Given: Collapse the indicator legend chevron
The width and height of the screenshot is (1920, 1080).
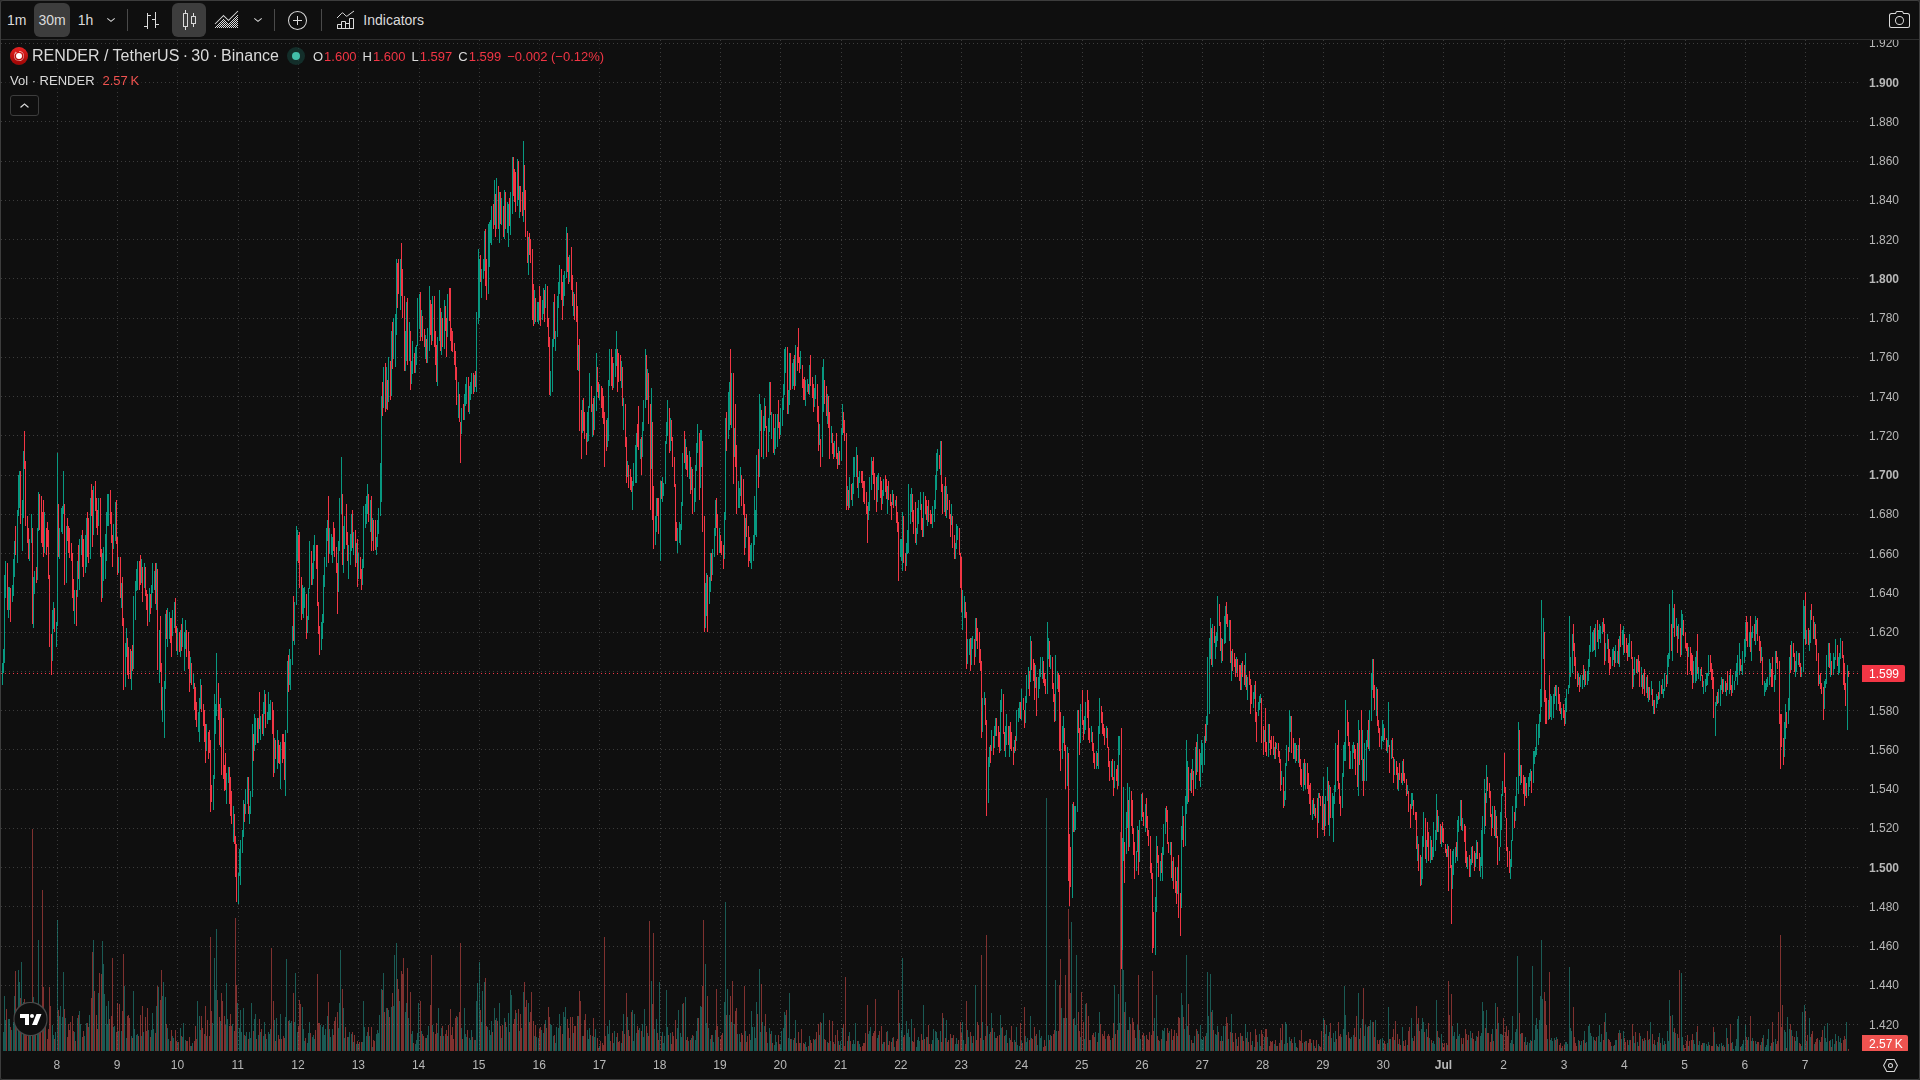Looking at the screenshot, I should tap(24, 106).
